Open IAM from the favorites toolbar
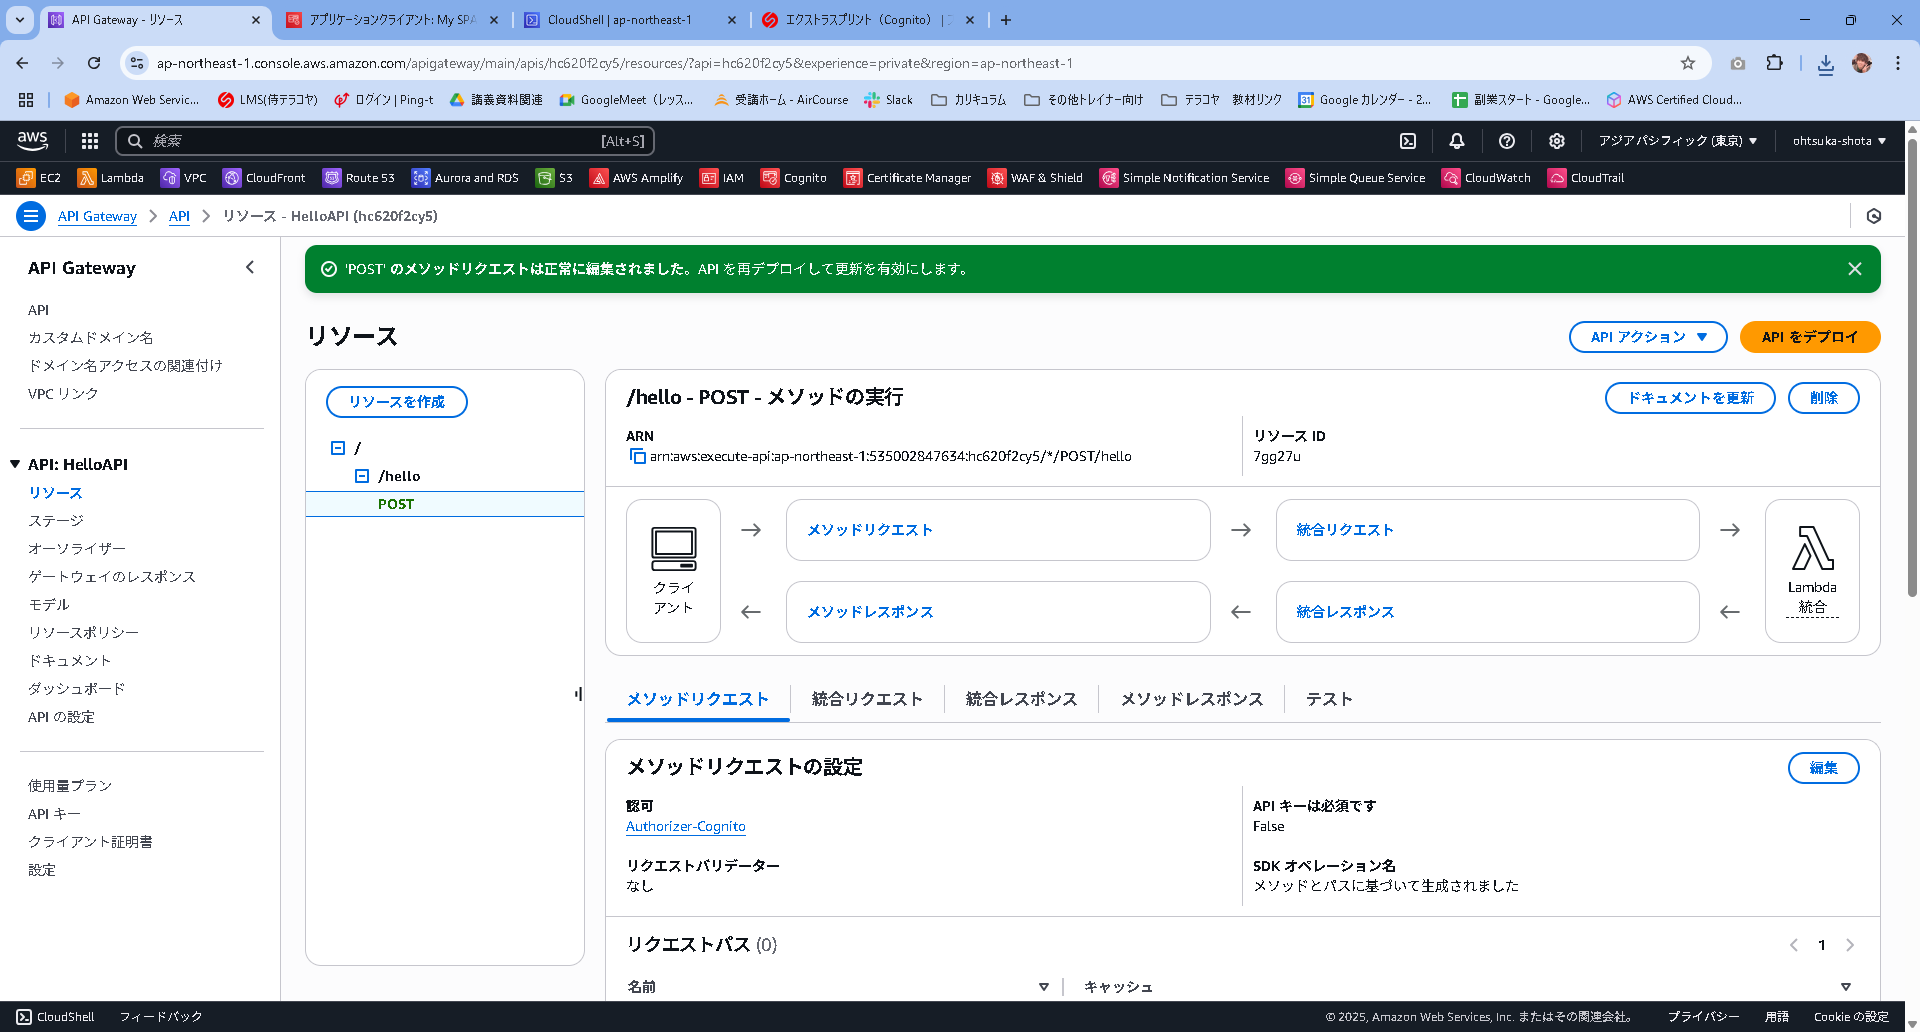This screenshot has height=1032, width=1920. click(x=722, y=177)
